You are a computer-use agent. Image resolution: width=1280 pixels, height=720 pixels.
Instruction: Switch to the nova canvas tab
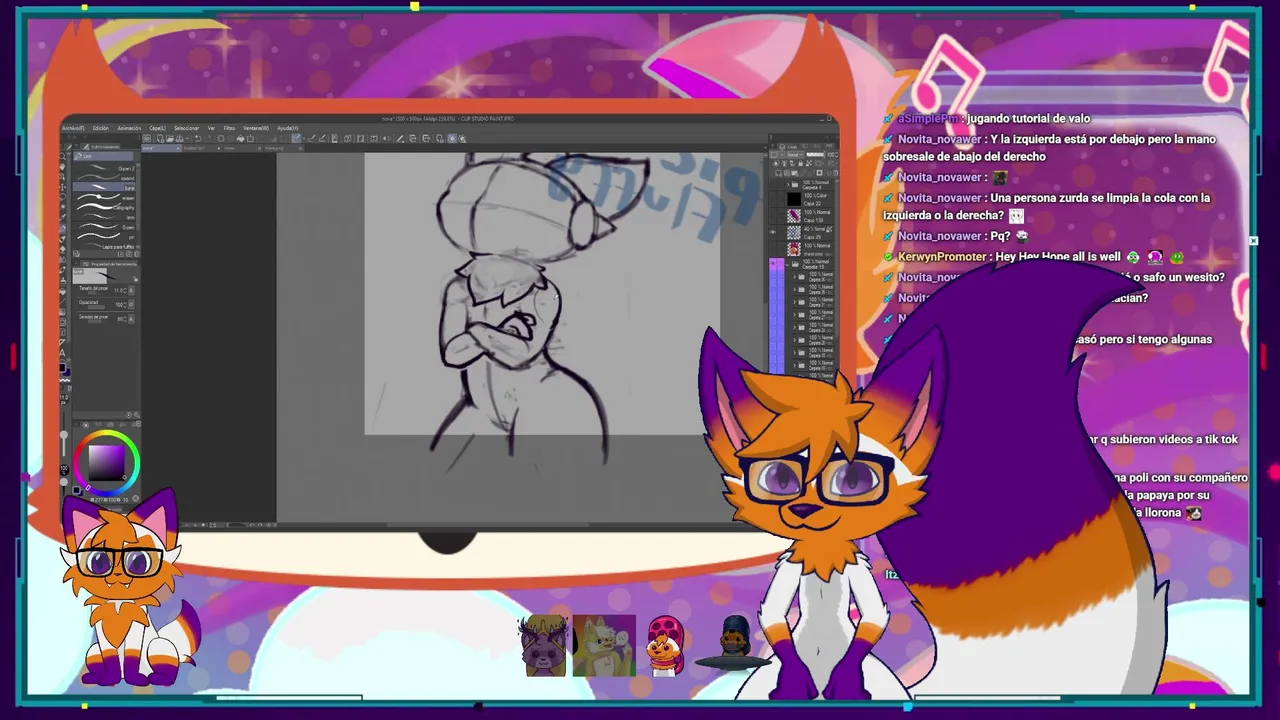(x=161, y=148)
